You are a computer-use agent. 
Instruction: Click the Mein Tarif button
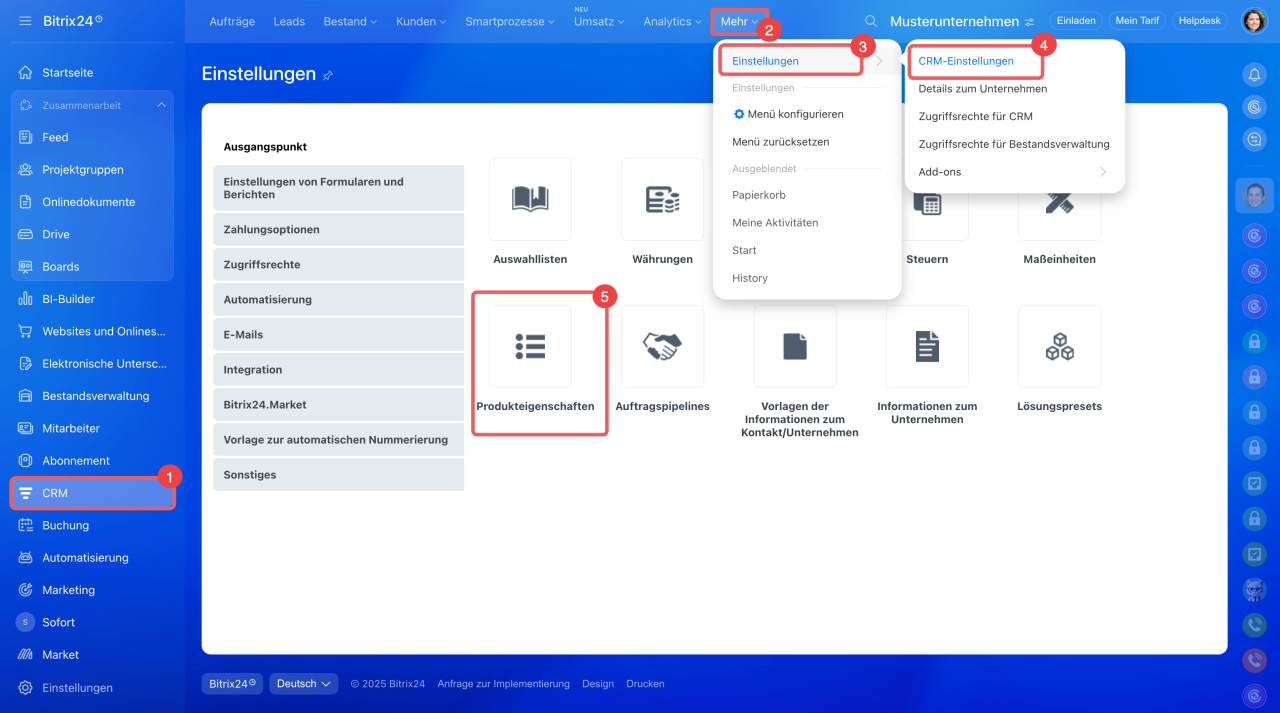(x=1137, y=21)
